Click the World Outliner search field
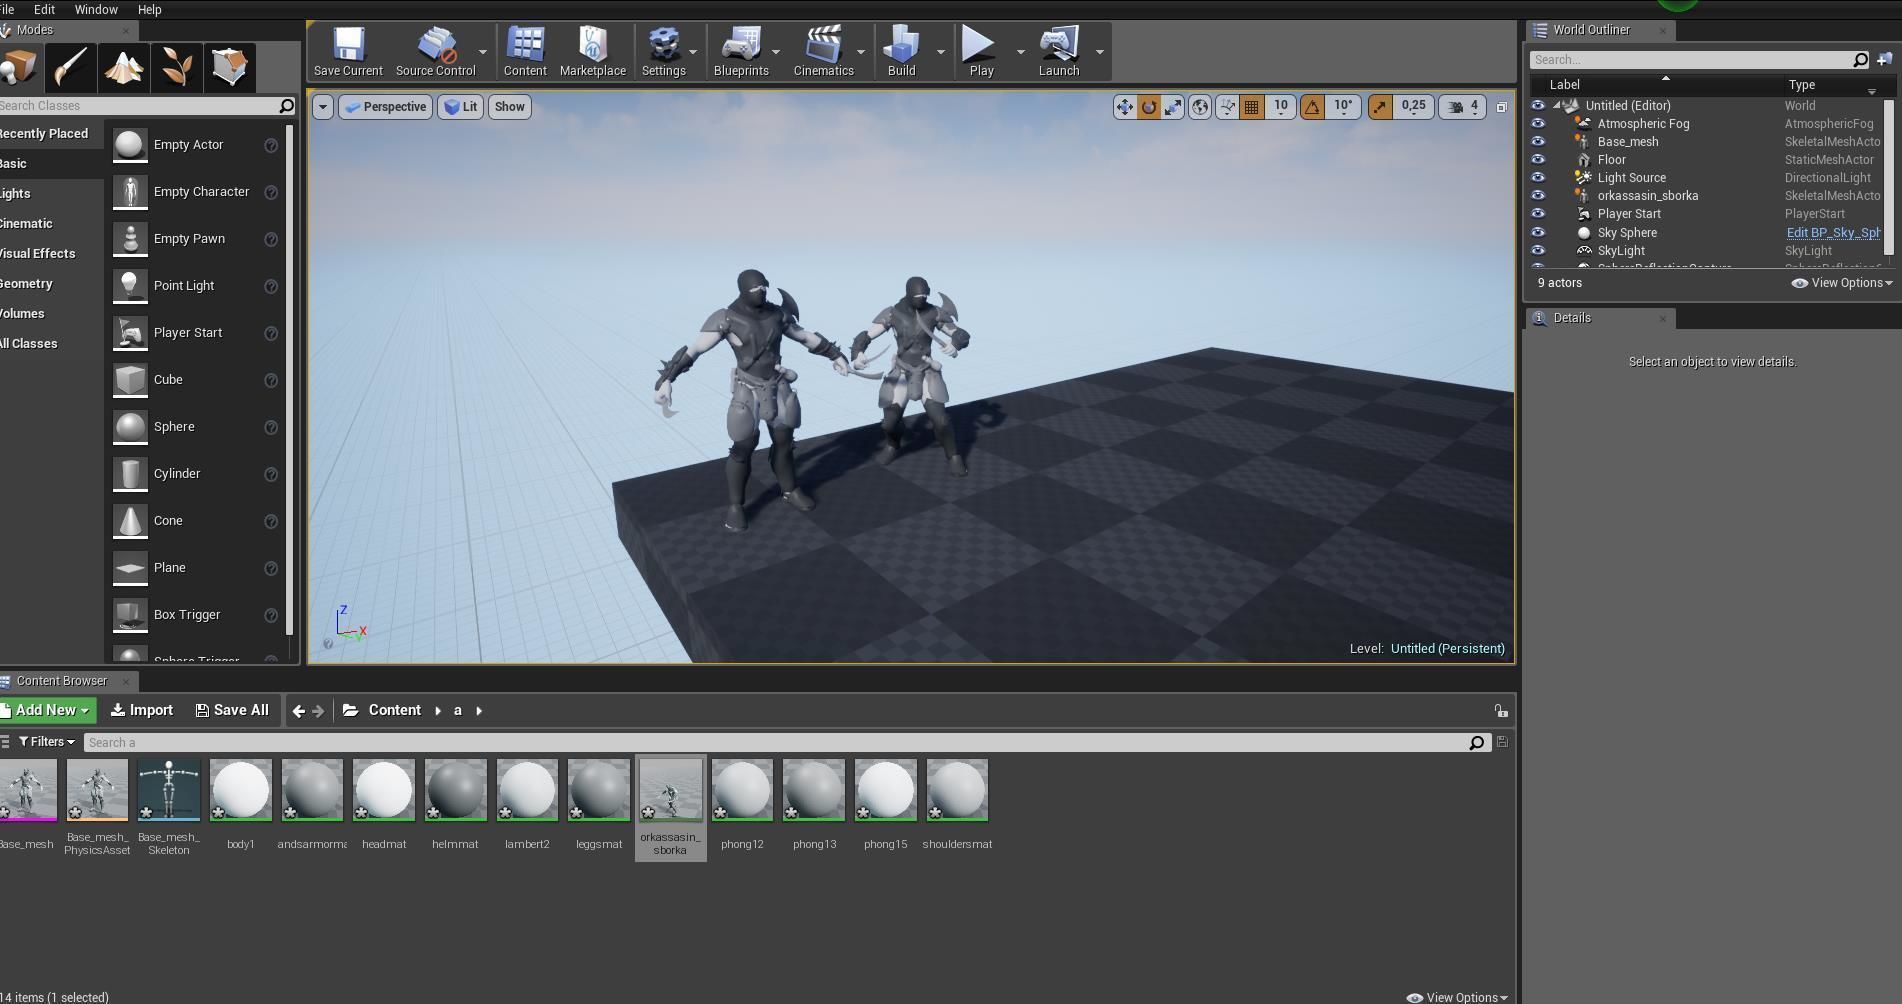The image size is (1902, 1004). 1700,60
